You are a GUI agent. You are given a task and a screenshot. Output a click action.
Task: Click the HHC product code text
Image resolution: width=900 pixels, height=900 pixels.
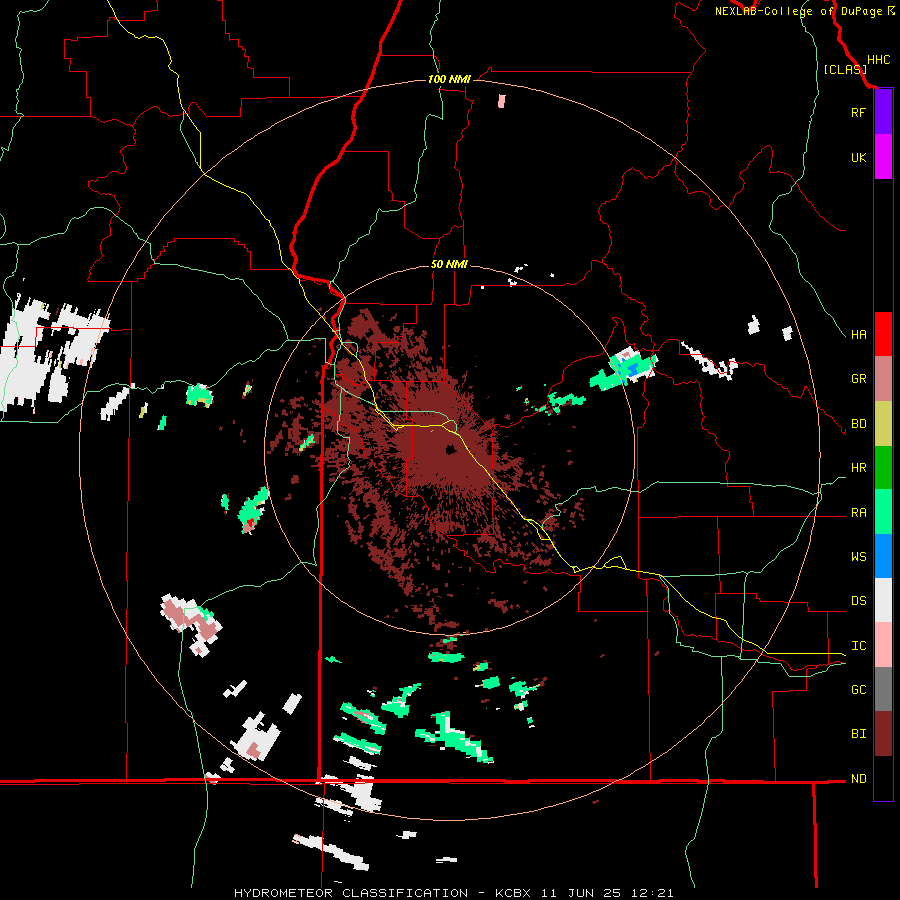pos(878,60)
